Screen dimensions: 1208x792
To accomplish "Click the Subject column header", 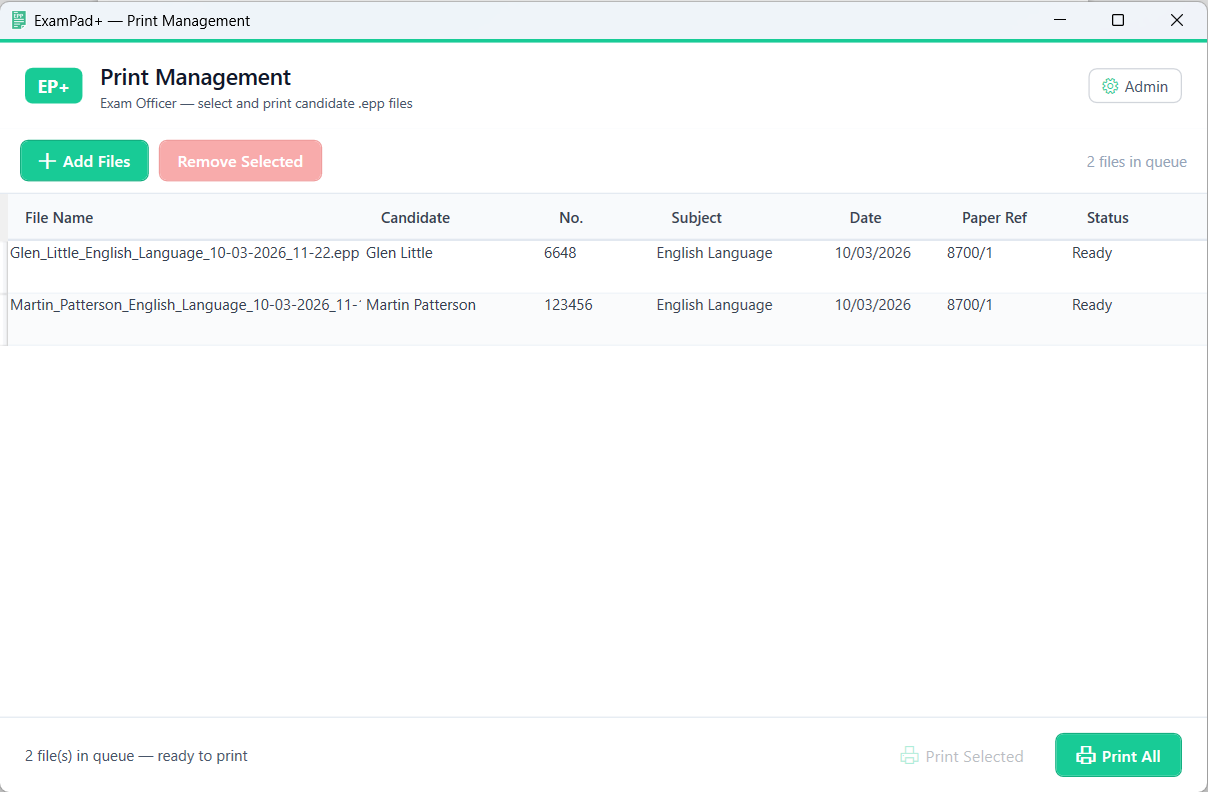I will [x=696, y=218].
